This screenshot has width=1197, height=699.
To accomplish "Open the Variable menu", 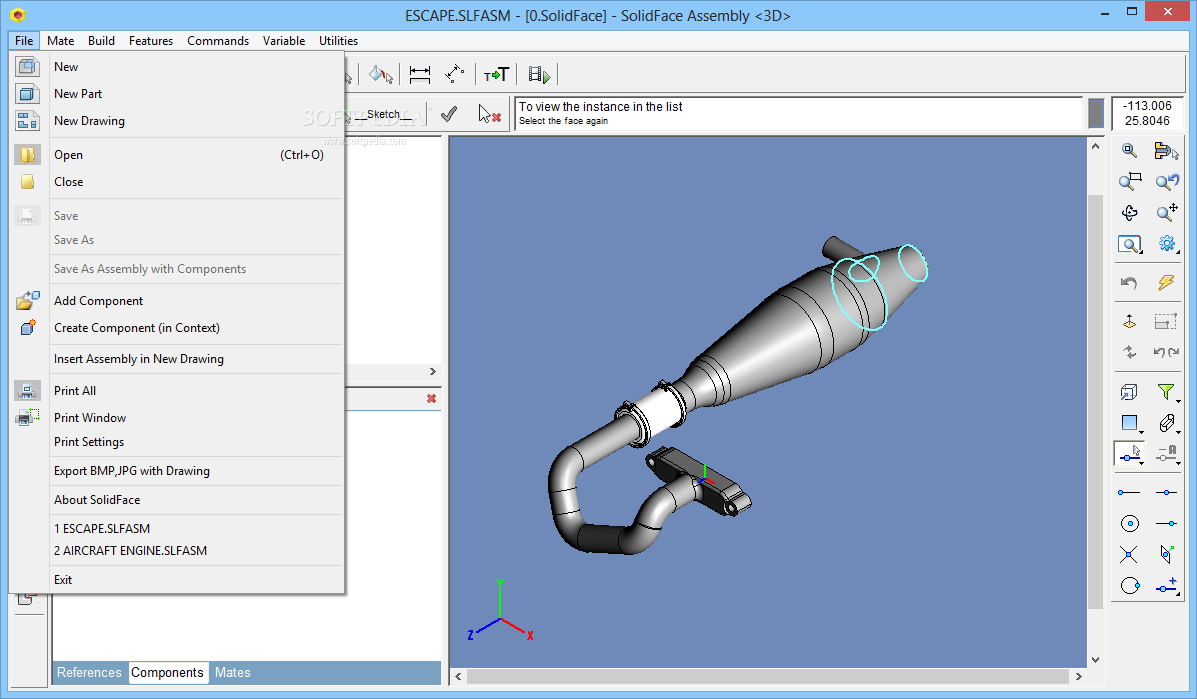I will (x=284, y=40).
